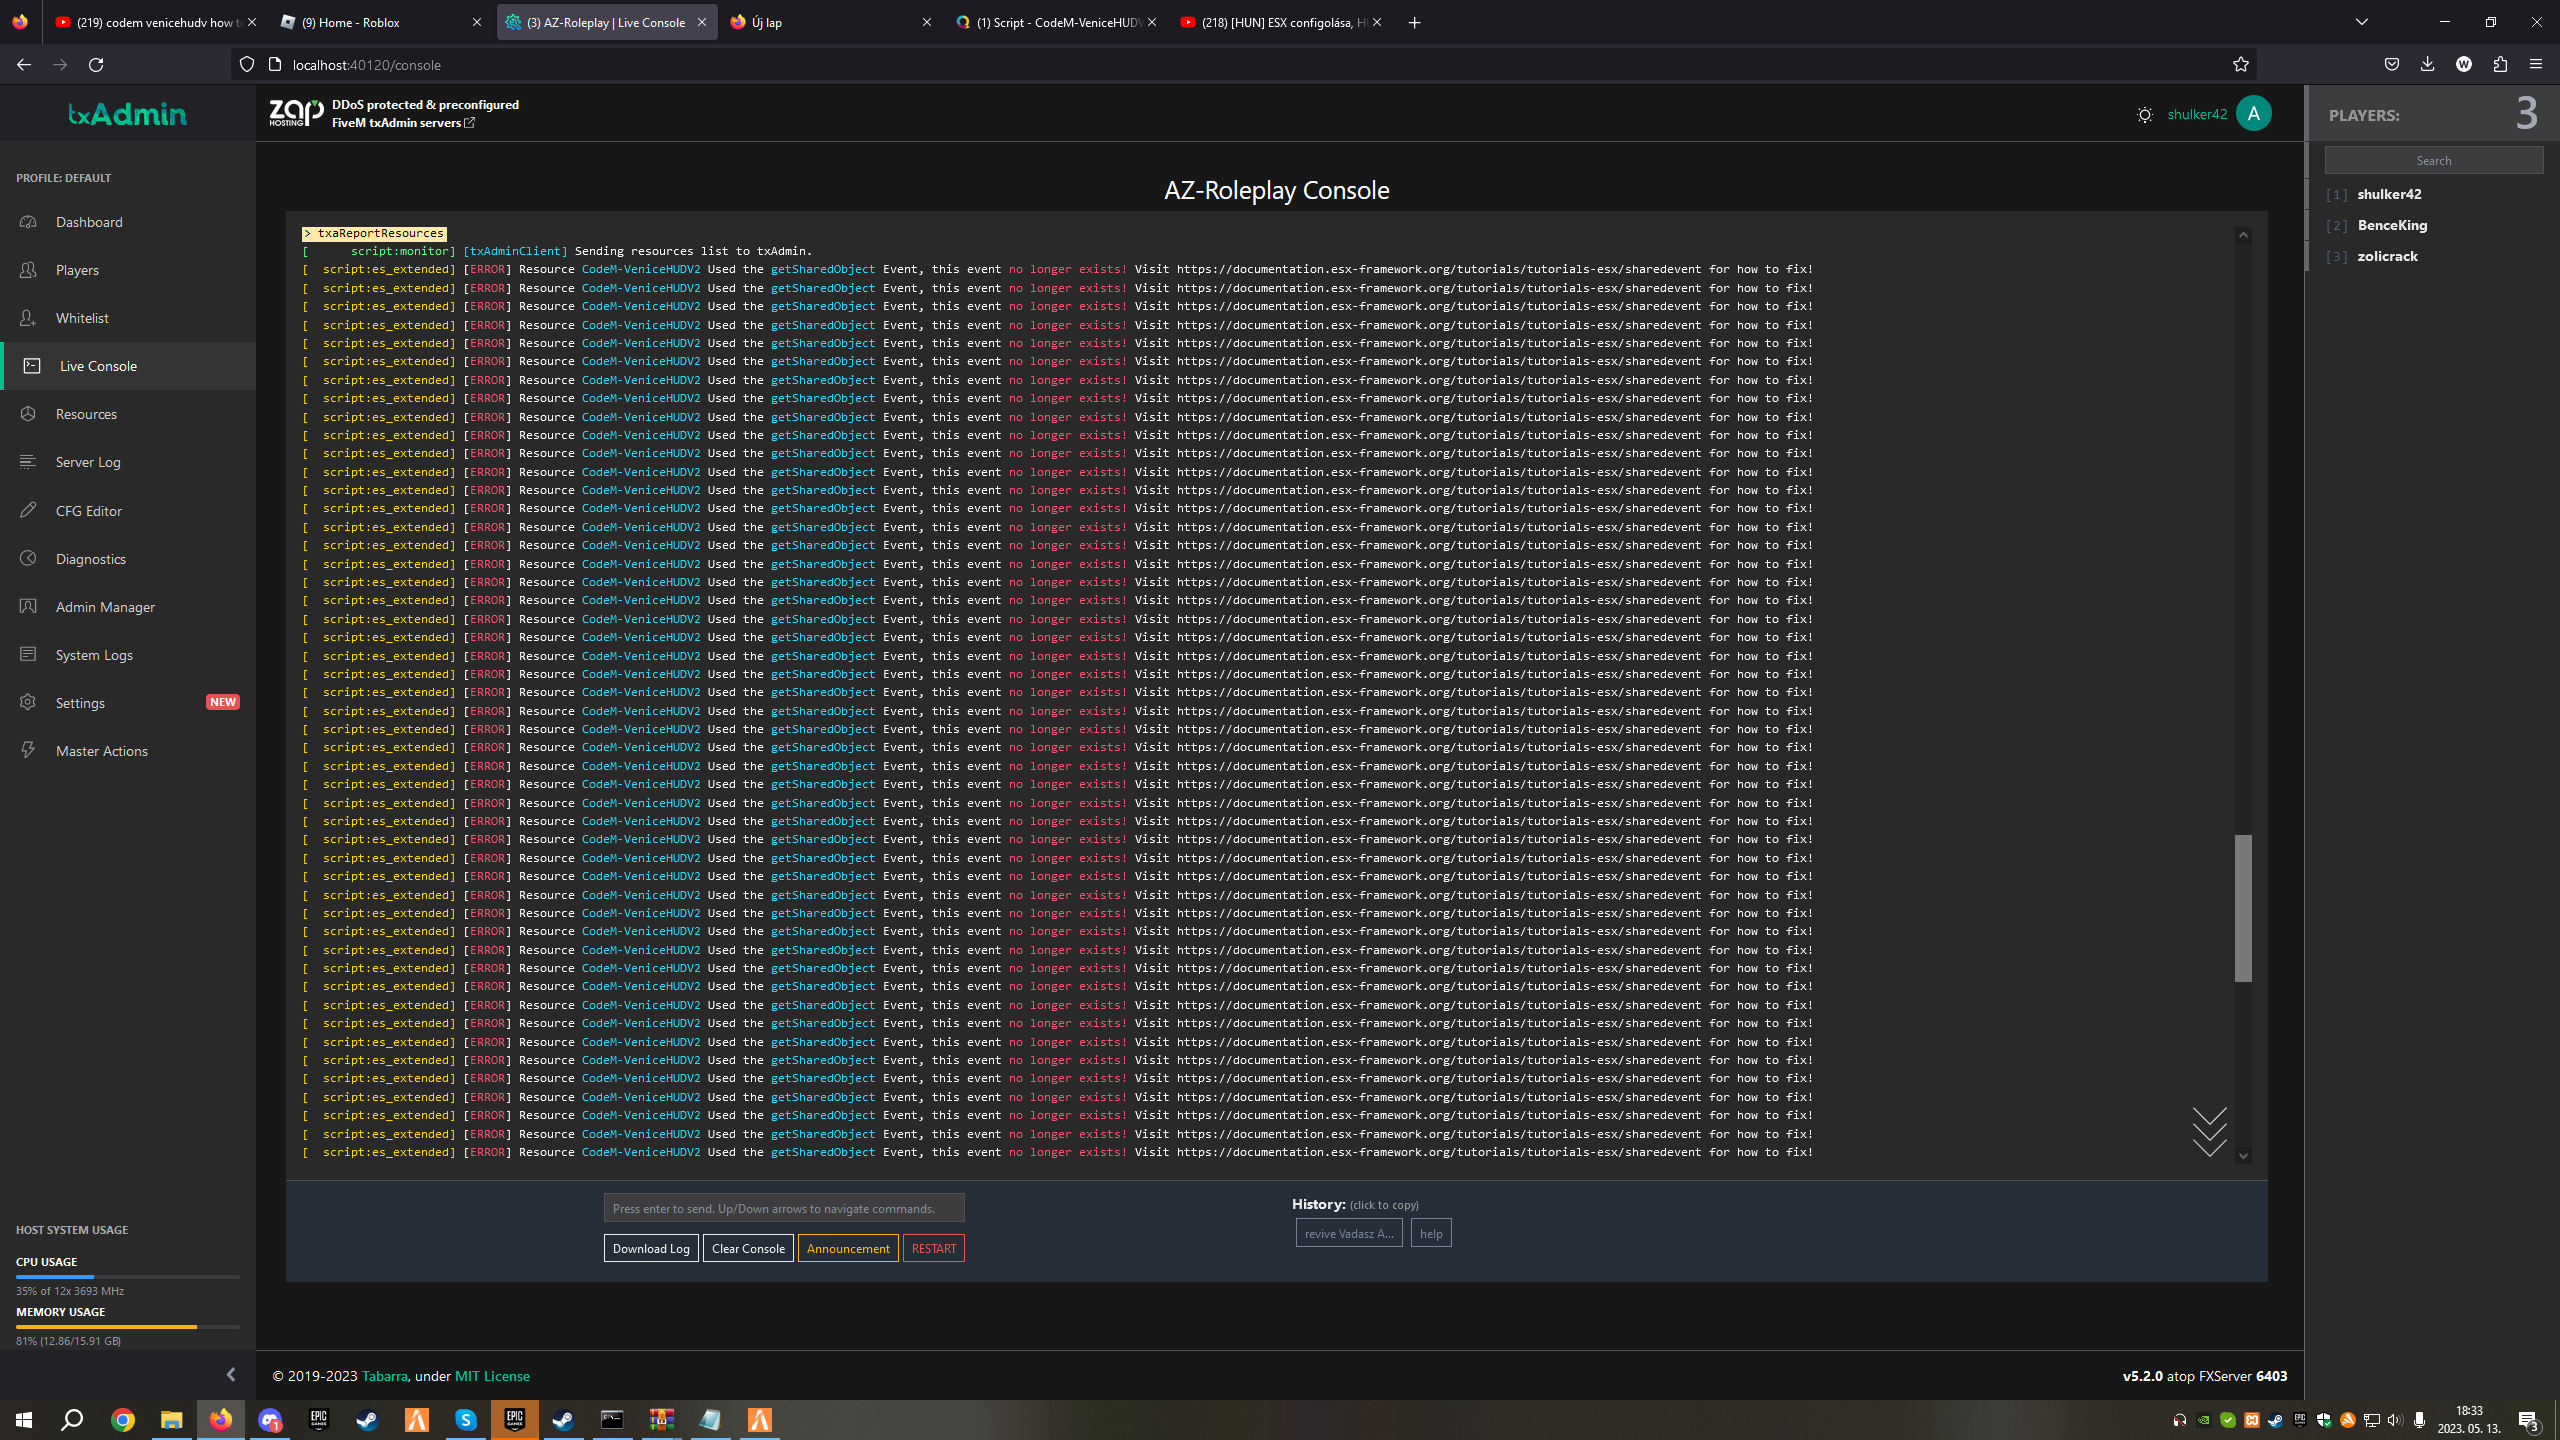Open Skype from the taskbar
The image size is (2560, 1440).
pyautogui.click(x=466, y=1419)
